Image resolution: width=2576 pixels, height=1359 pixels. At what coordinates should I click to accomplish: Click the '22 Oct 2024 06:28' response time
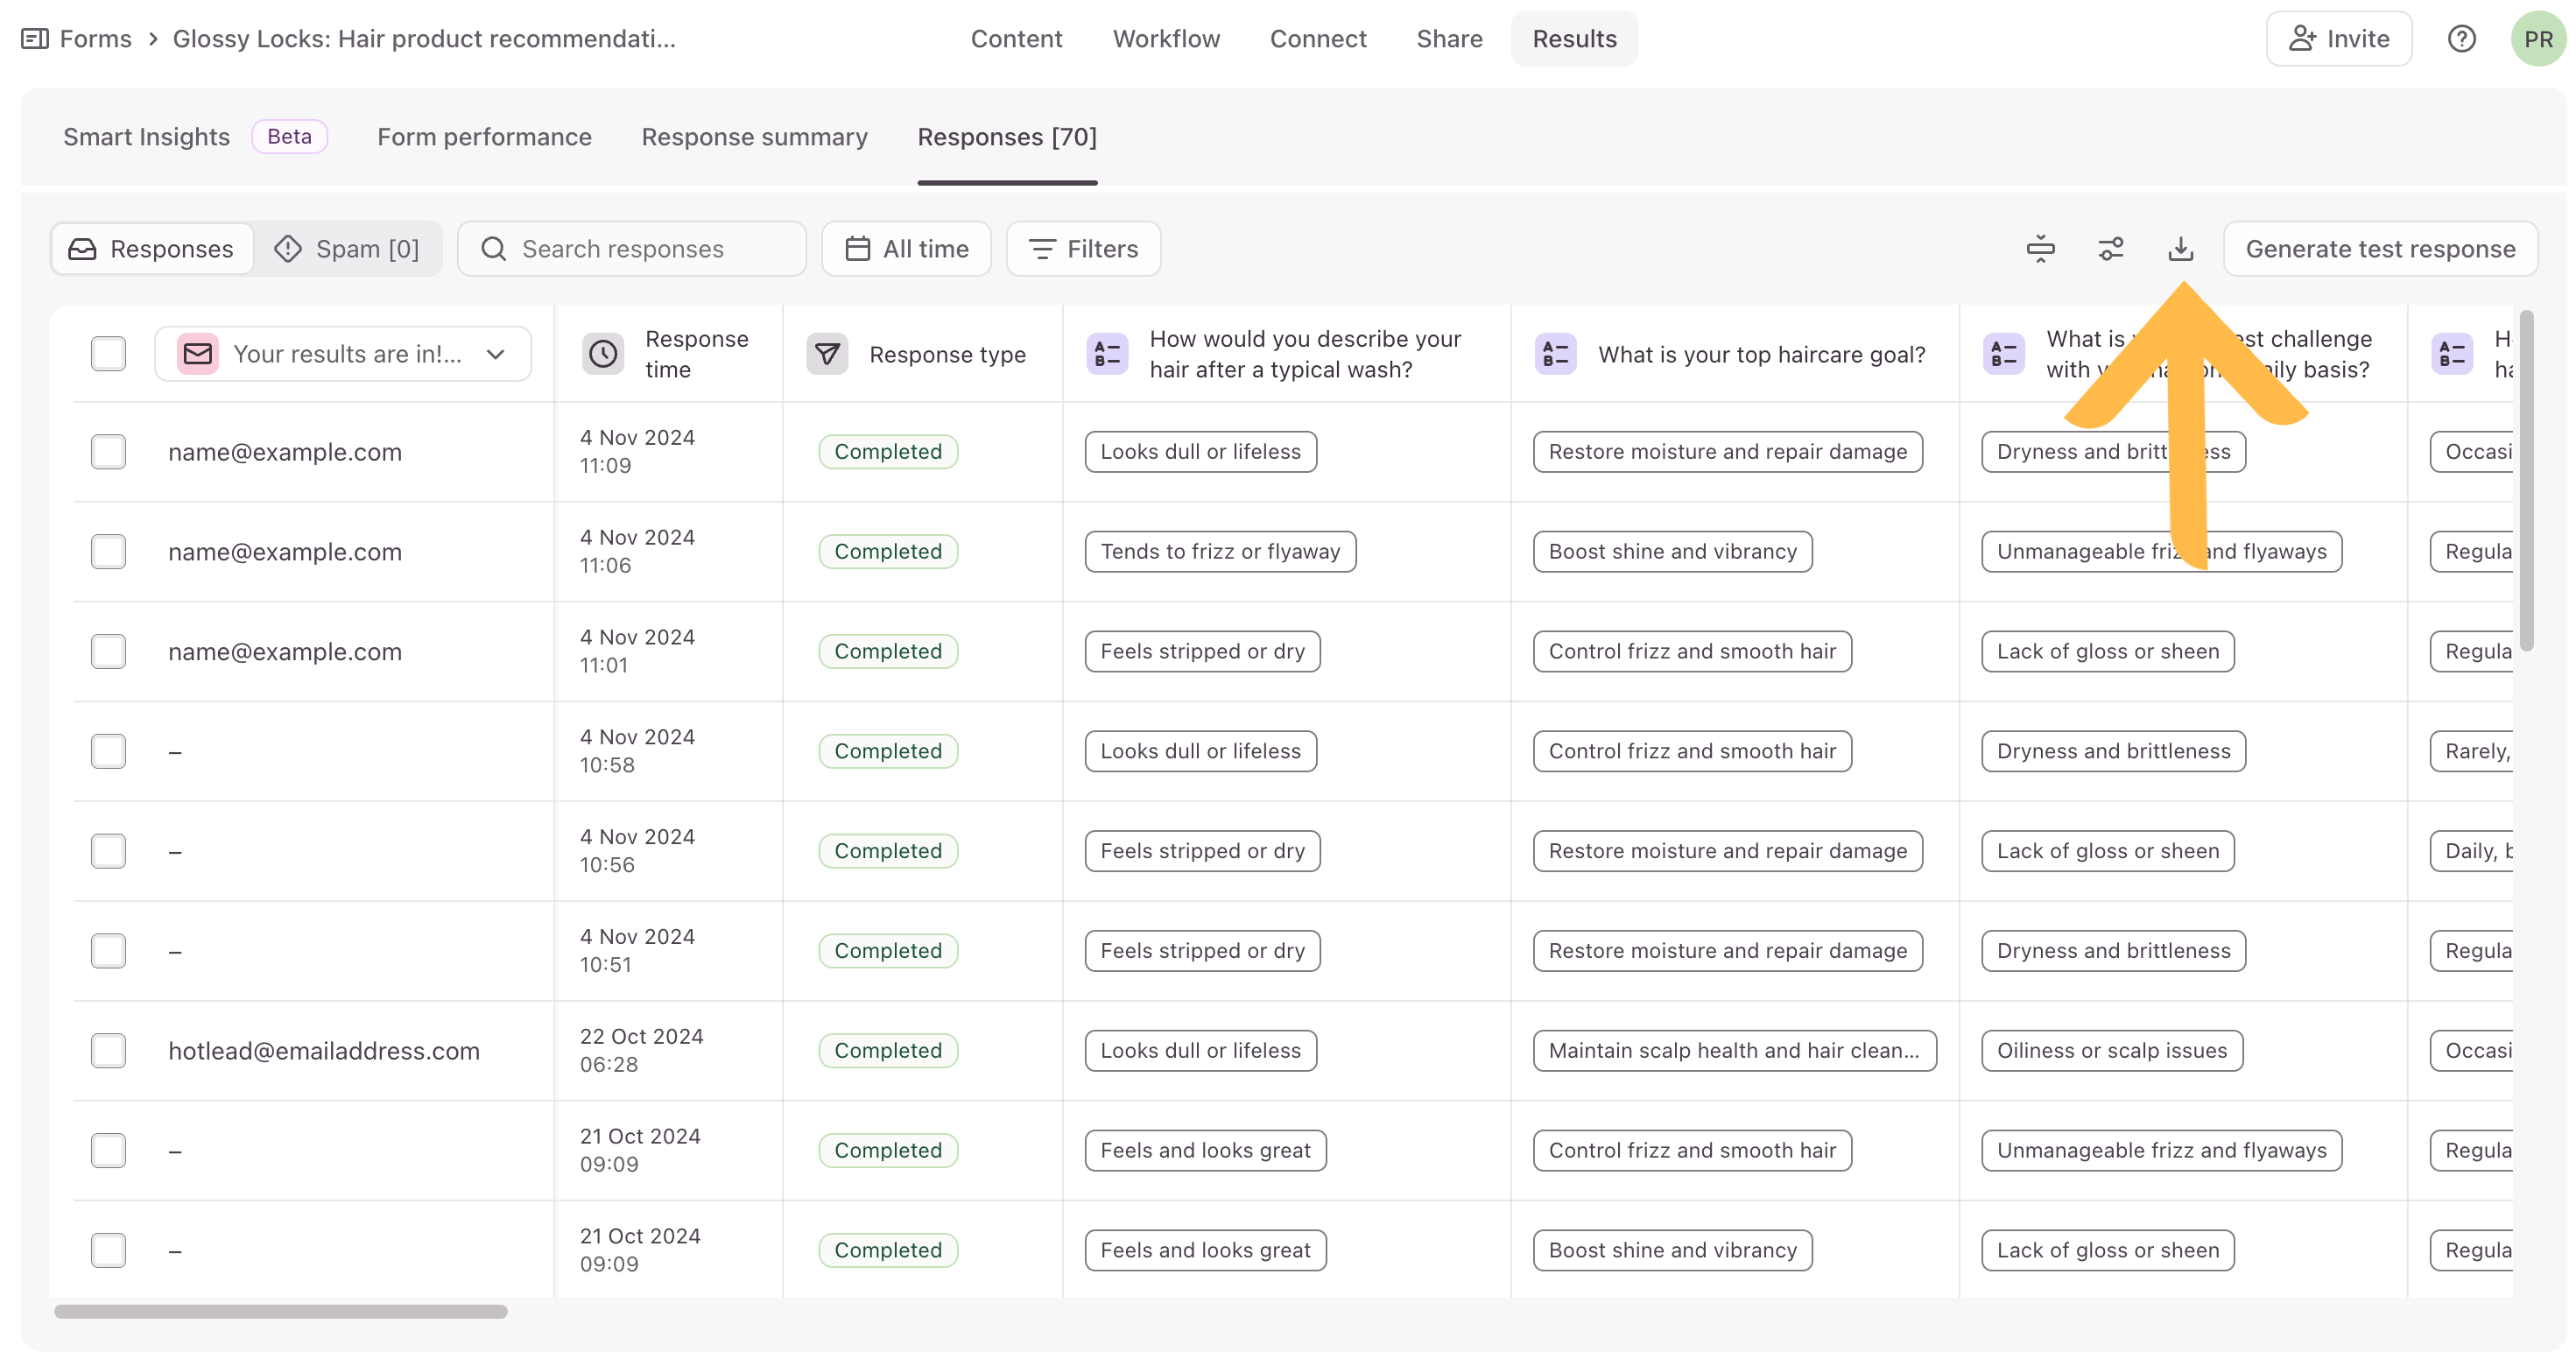click(x=642, y=1051)
